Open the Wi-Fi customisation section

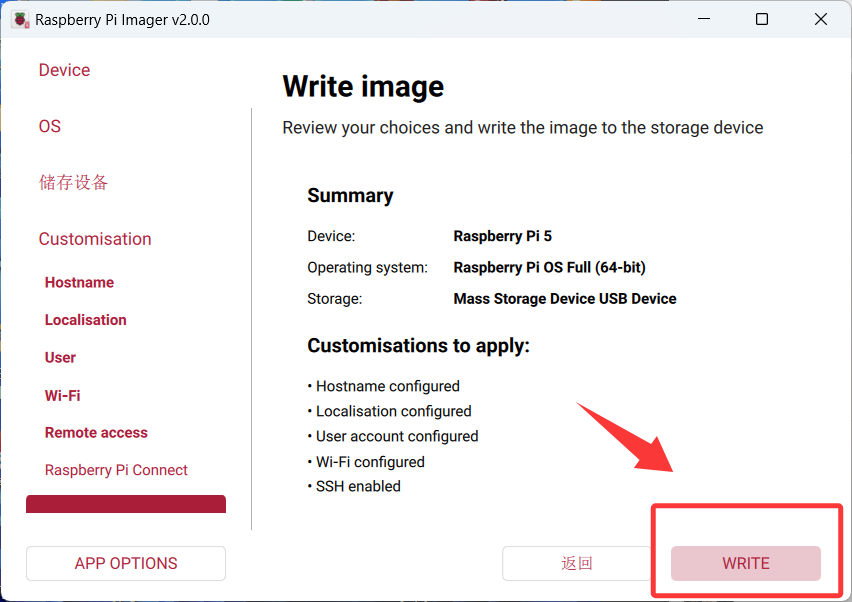[62, 396]
